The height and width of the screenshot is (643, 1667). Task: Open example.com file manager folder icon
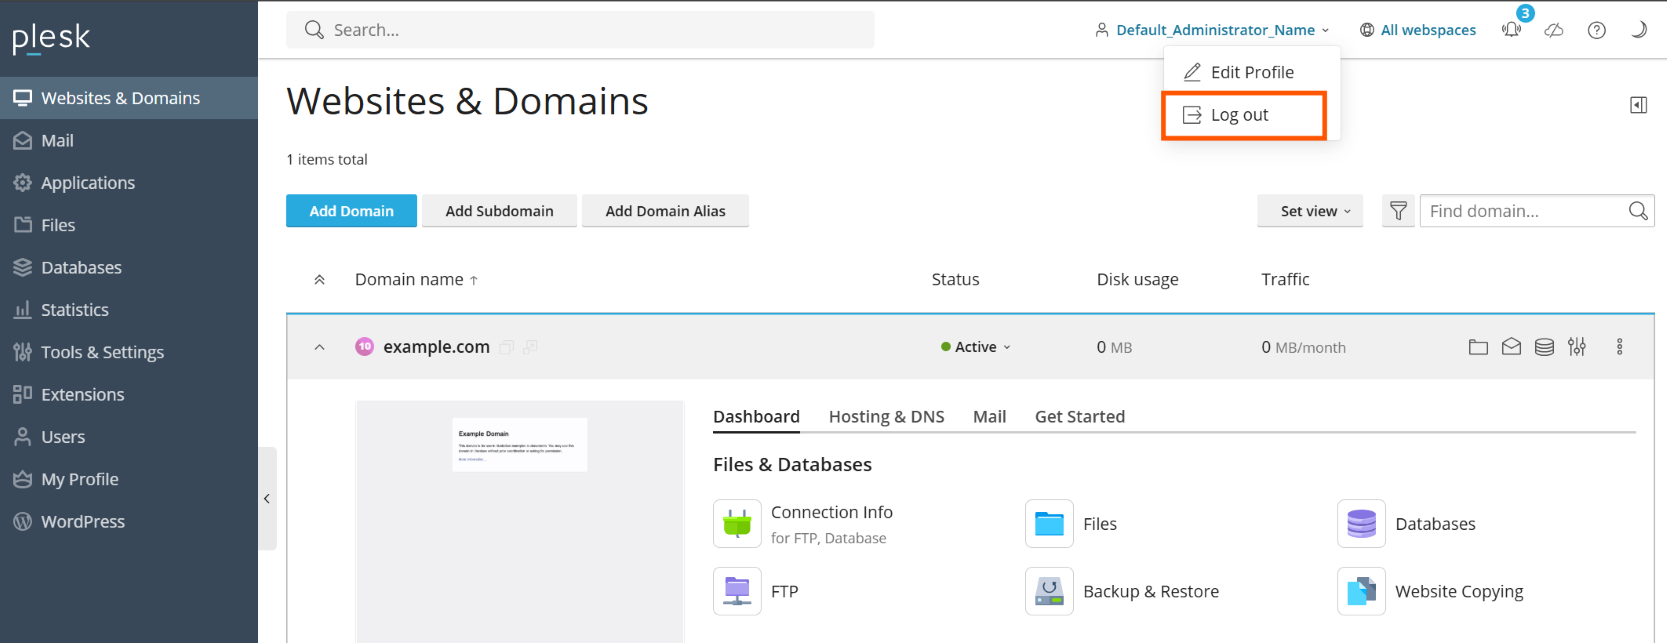coord(1478,347)
